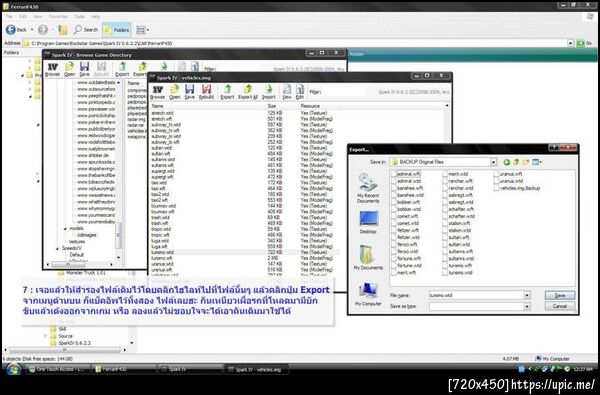Open Explorer View menu

pos(38,16)
